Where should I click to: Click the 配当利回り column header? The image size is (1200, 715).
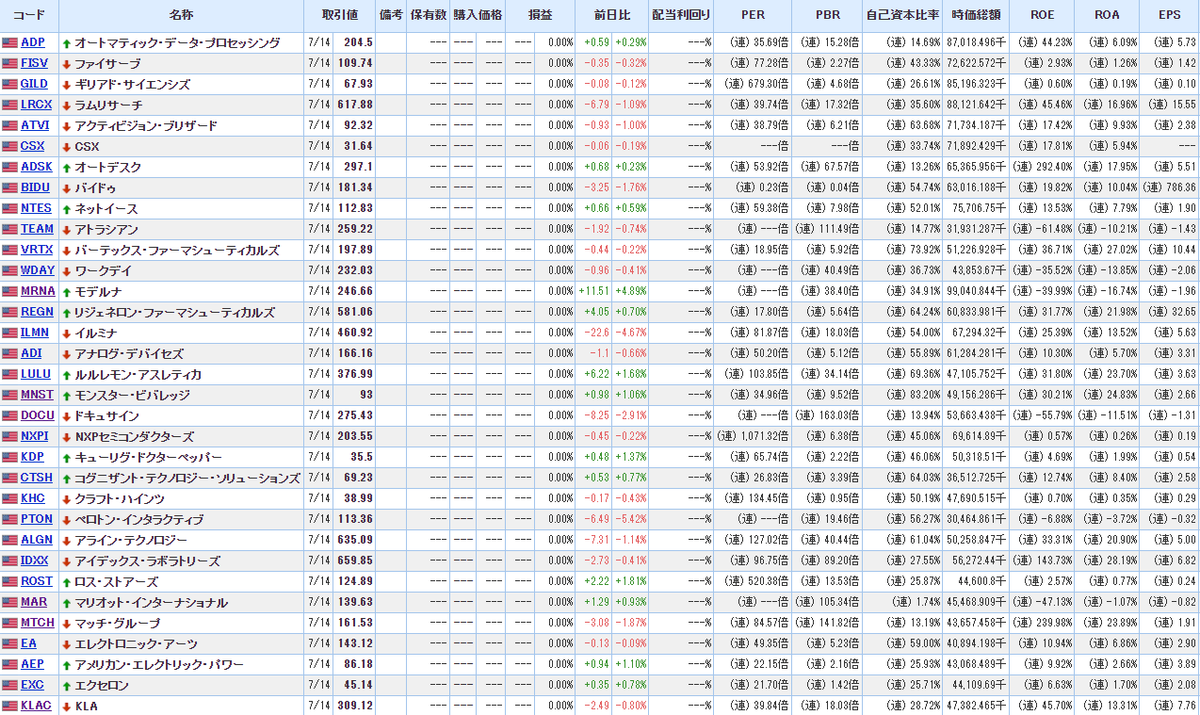pos(681,16)
